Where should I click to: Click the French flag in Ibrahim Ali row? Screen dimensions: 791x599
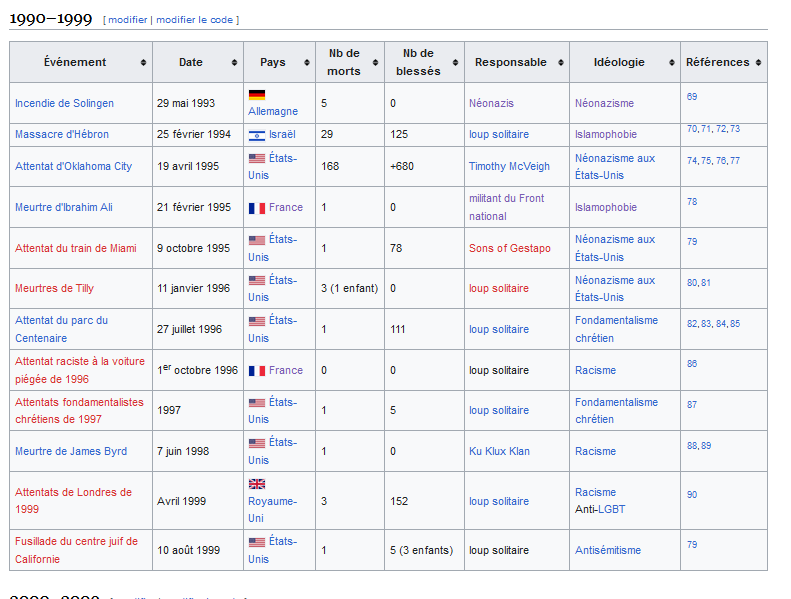tap(256, 208)
